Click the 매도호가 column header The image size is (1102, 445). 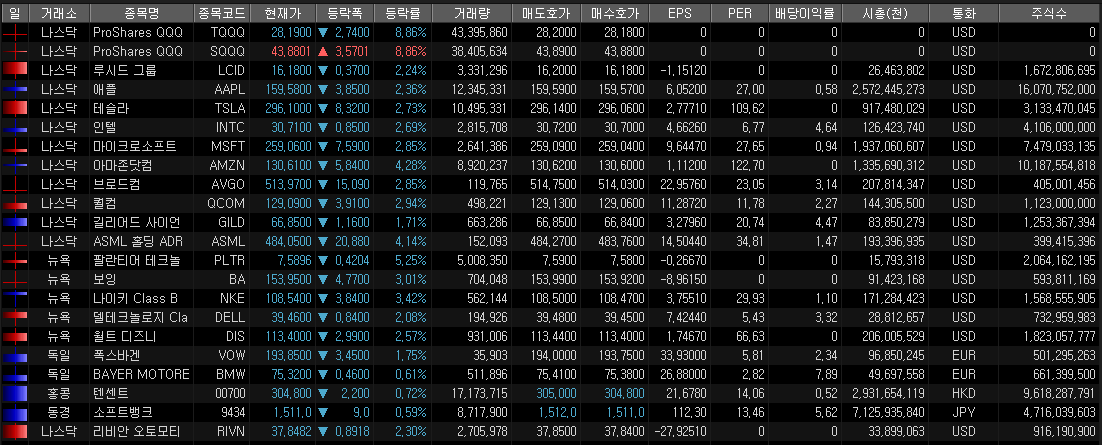click(545, 12)
